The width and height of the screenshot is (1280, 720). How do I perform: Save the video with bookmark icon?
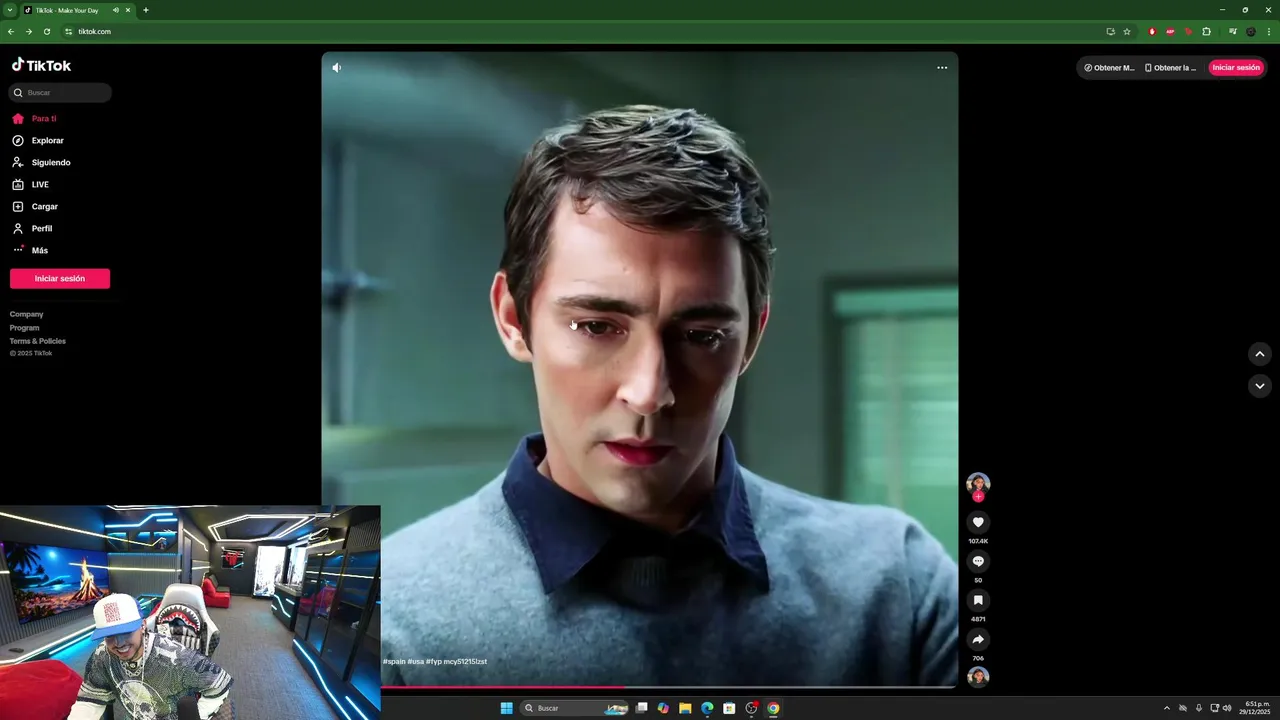pos(978,600)
